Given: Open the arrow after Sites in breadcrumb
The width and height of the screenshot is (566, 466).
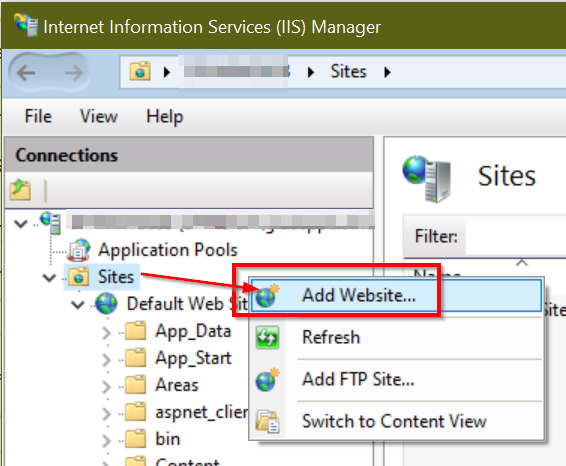Looking at the screenshot, I should 387,72.
